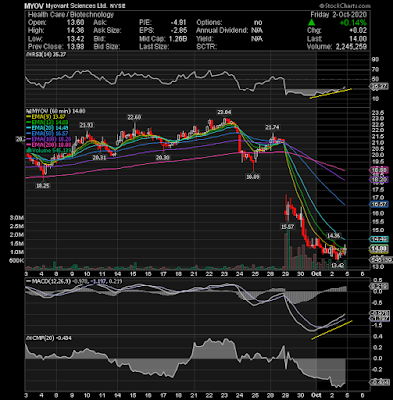Viewport: 393px width, 400px height.
Task: Click the RSI axis label 90
Action: pyautogui.click(x=374, y=60)
